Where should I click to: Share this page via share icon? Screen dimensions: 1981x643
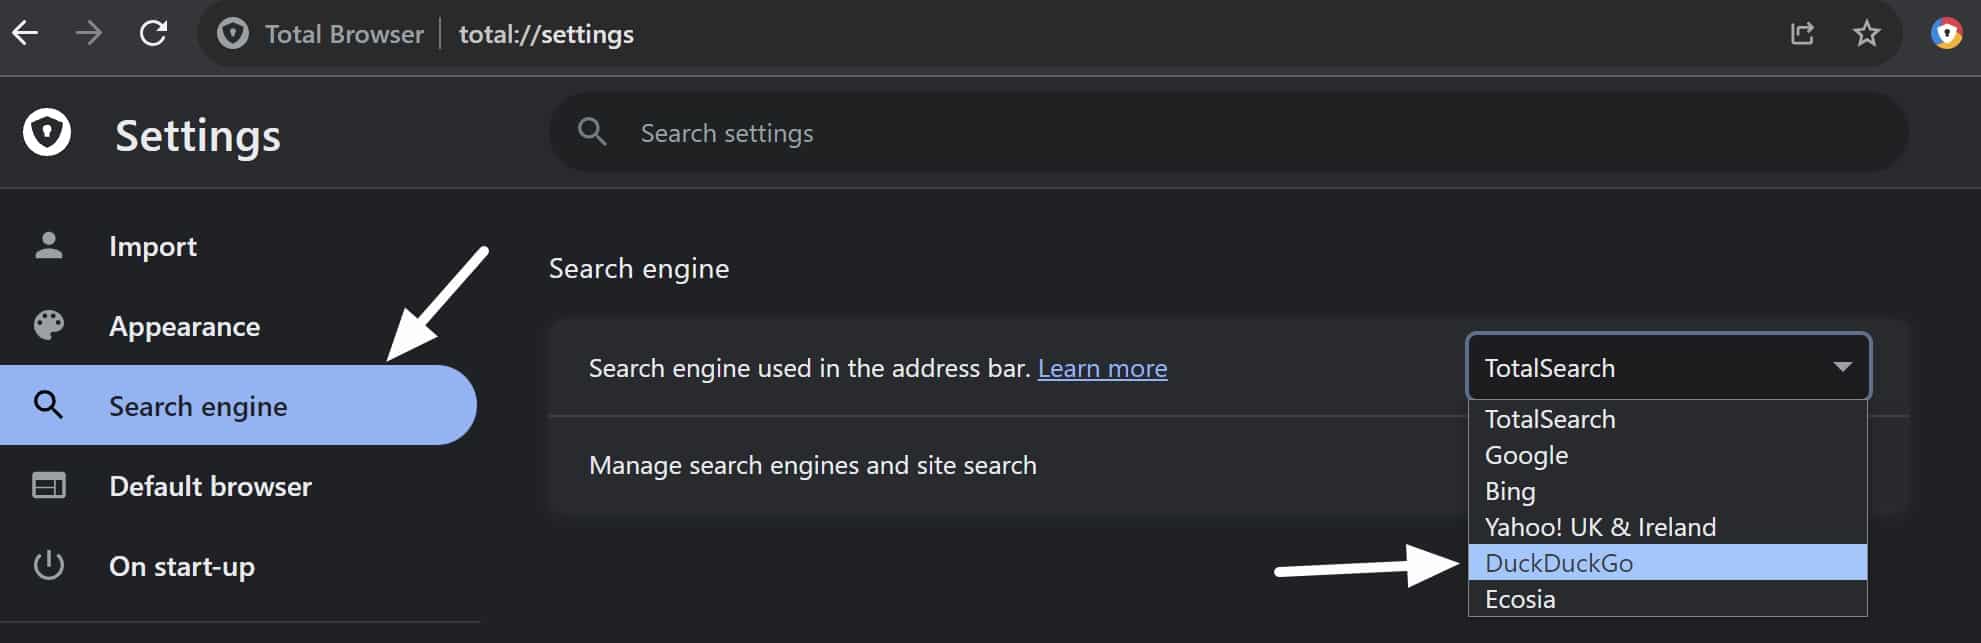(1802, 34)
